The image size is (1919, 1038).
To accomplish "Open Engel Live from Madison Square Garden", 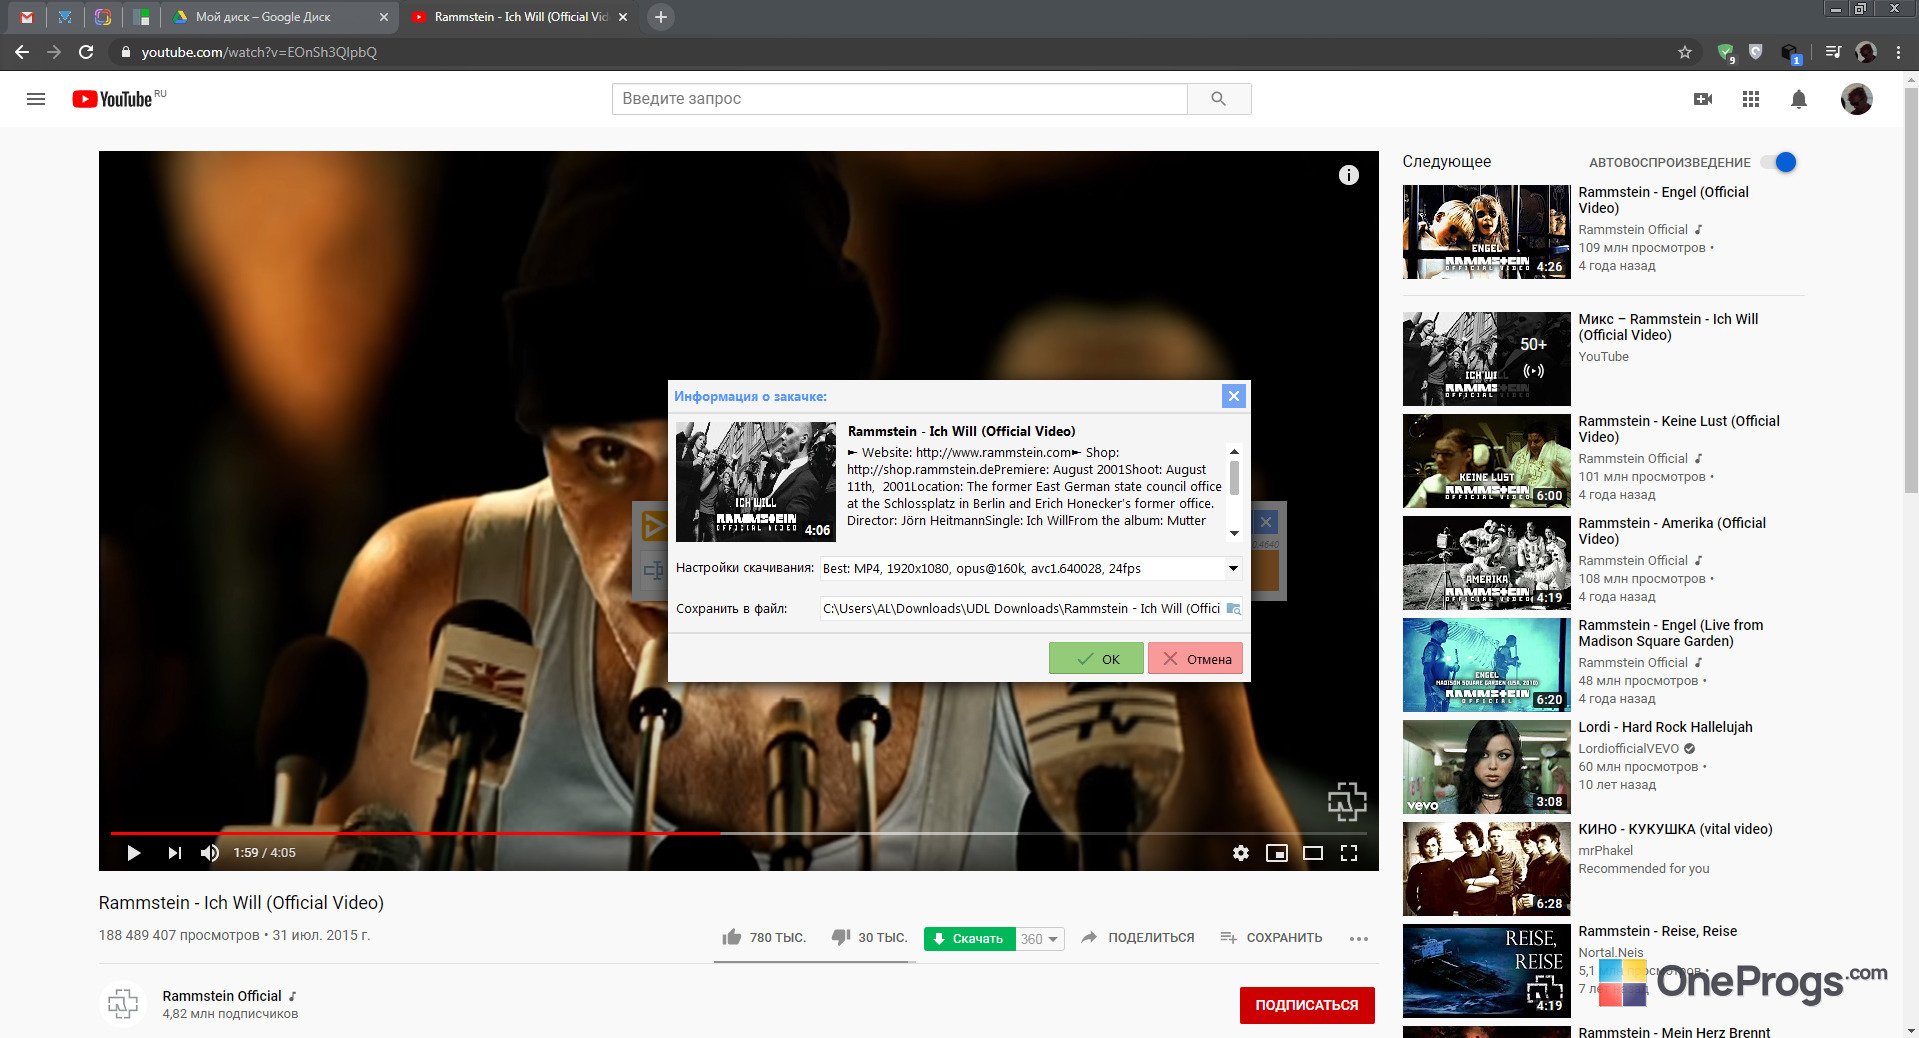I will coord(1486,665).
